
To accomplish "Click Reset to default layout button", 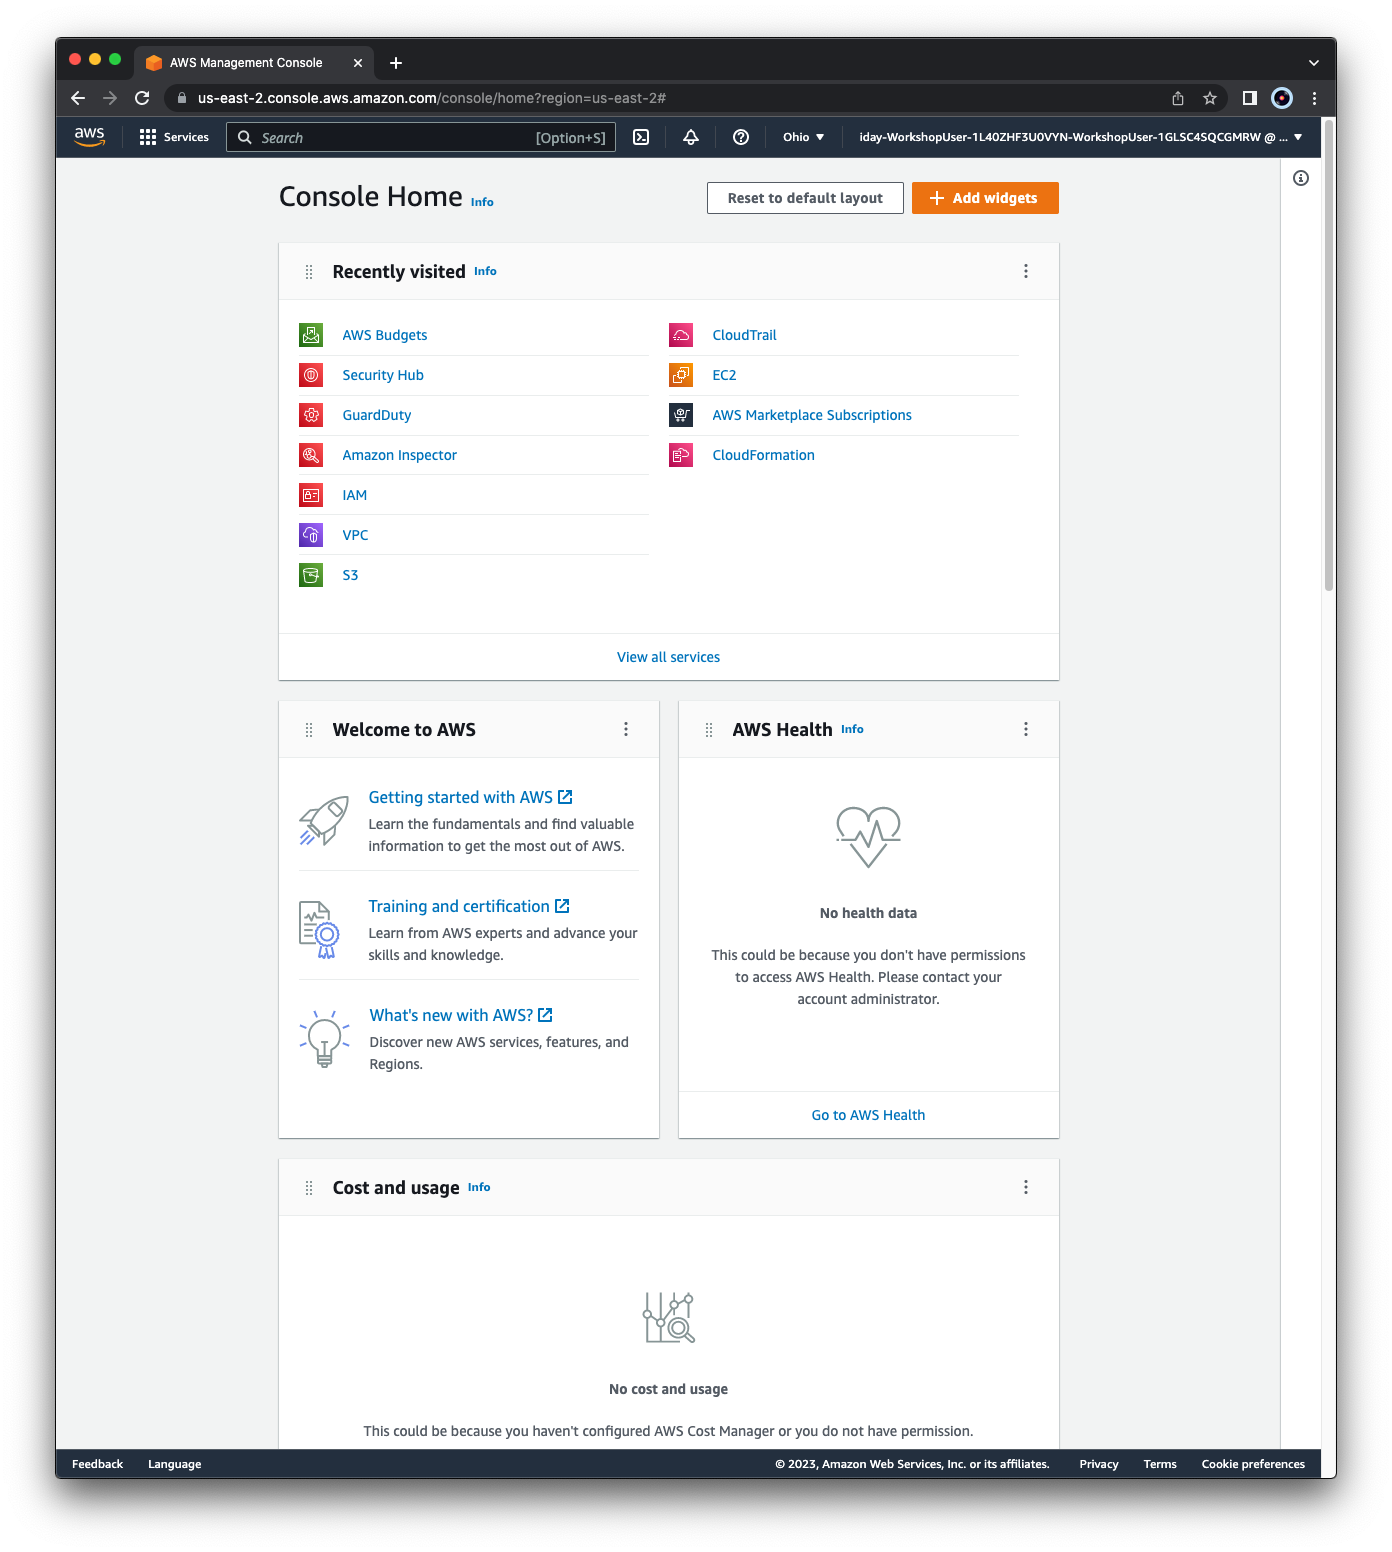I will [x=805, y=198].
